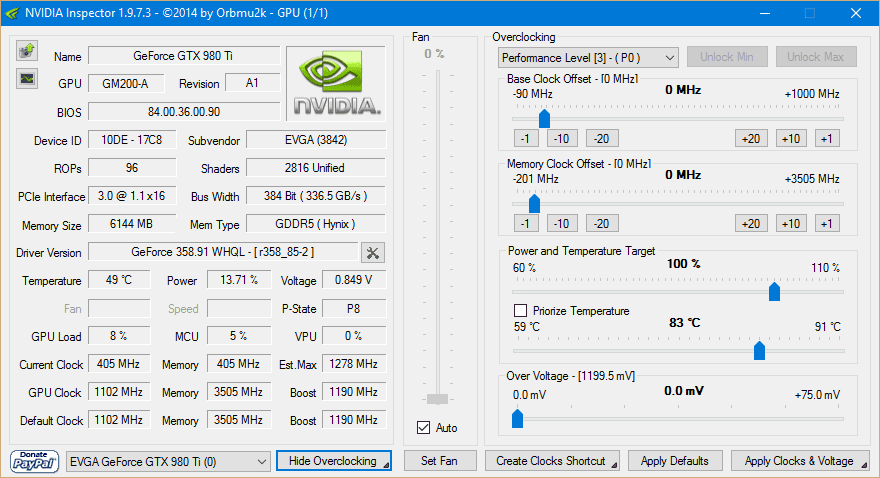Open the Create Clocks Shortcut arrow menu
Image resolution: width=880 pixels, height=478 pixels.
pyautogui.click(x=614, y=465)
